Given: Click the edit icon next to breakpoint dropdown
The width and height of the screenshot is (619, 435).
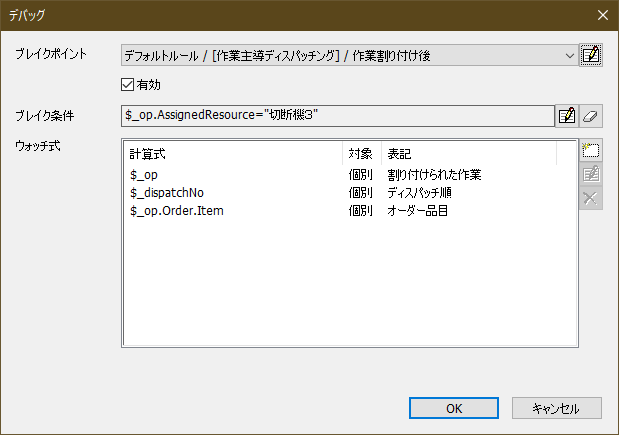Looking at the screenshot, I should pos(591,55).
